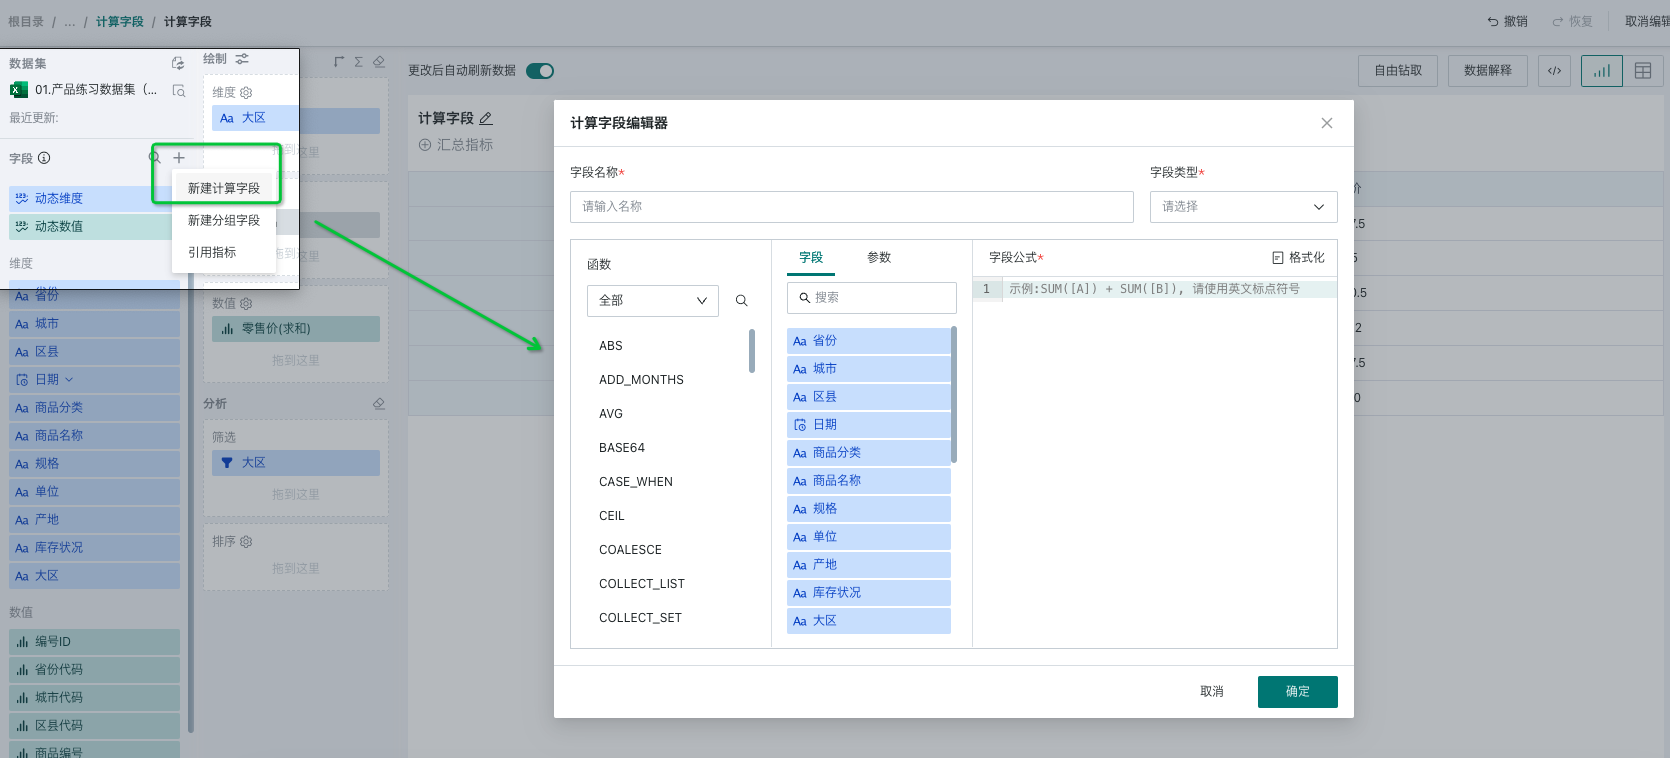Expand the 日期 field chevron in the sidebar

69,380
